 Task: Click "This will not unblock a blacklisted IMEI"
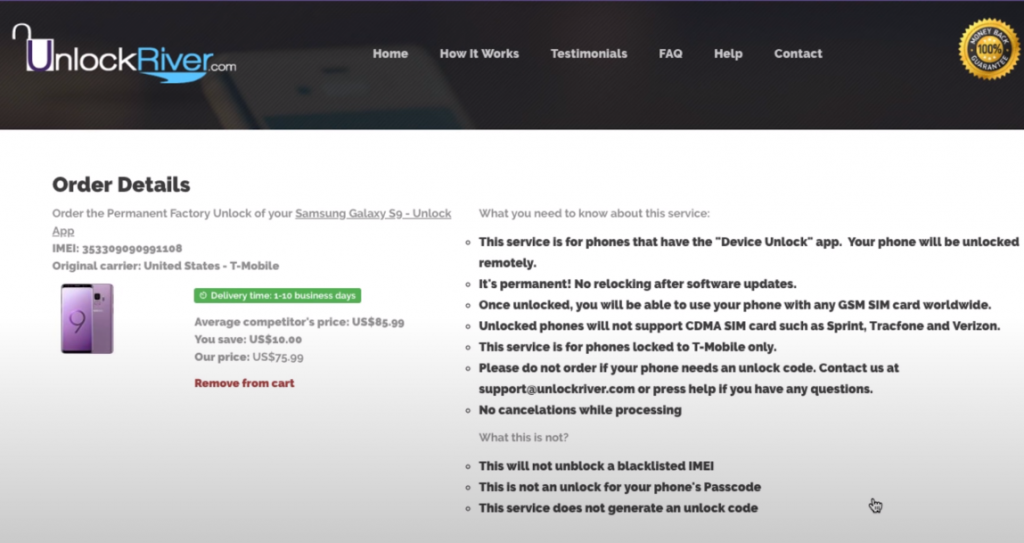pyautogui.click(x=596, y=466)
